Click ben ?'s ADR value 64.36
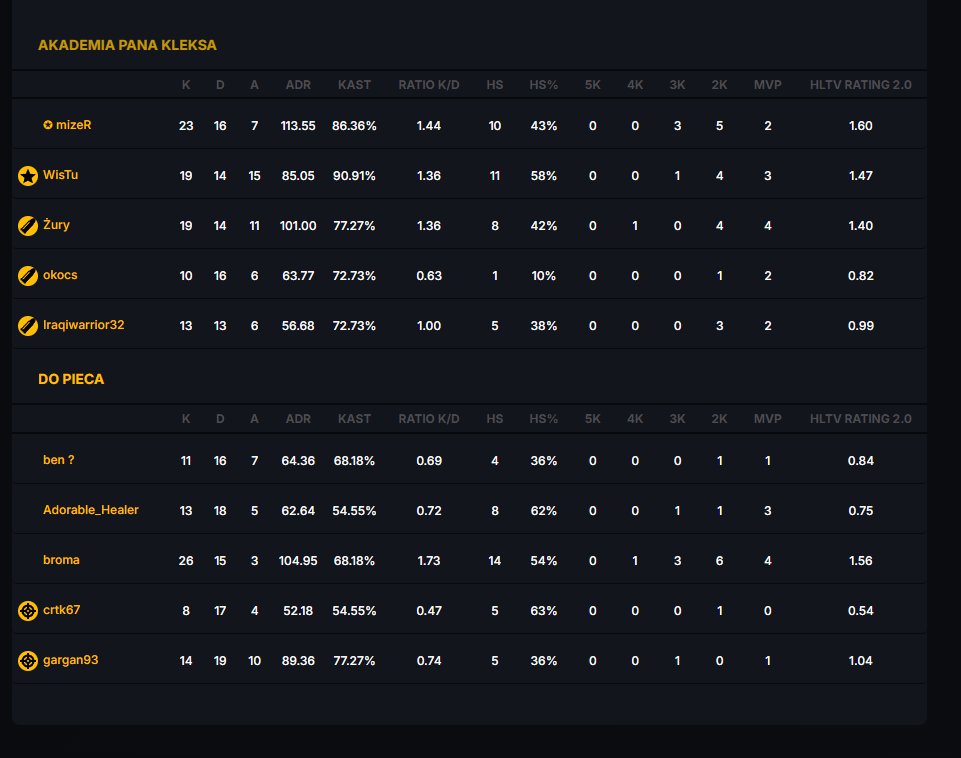This screenshot has height=758, width=961. (x=298, y=461)
